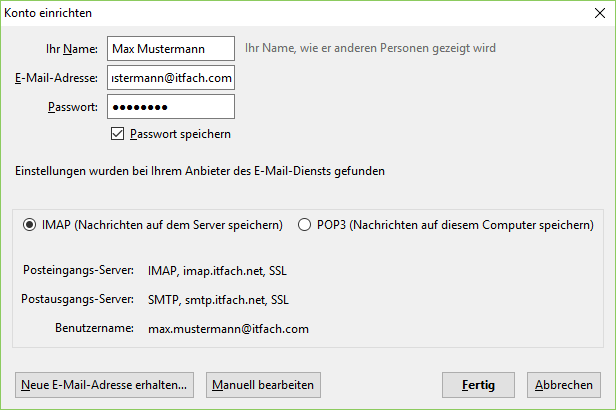The height and width of the screenshot is (410, 616).
Task: Cancel with the Abbrechen button
Action: coord(564,384)
